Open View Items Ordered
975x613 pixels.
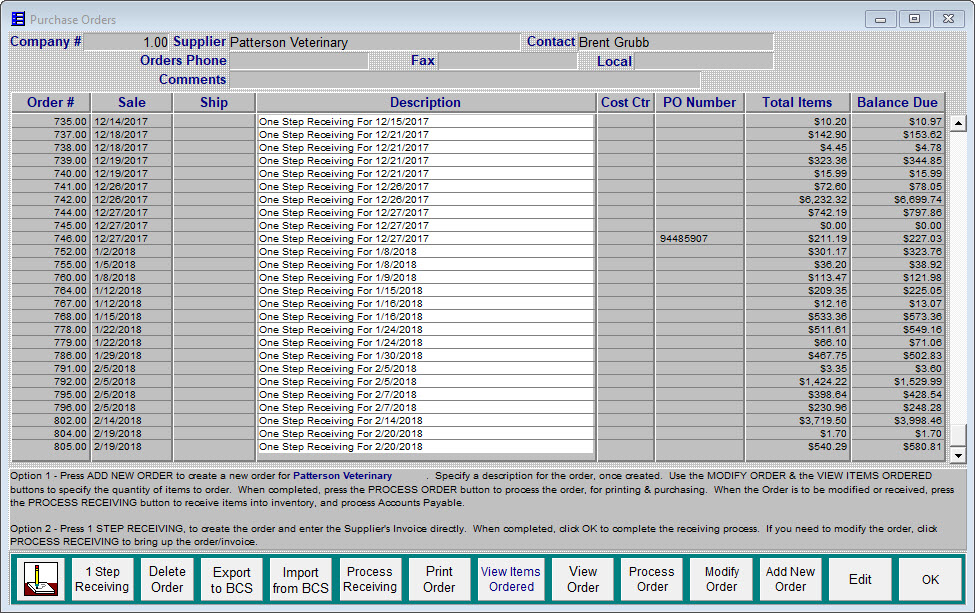[x=511, y=579]
